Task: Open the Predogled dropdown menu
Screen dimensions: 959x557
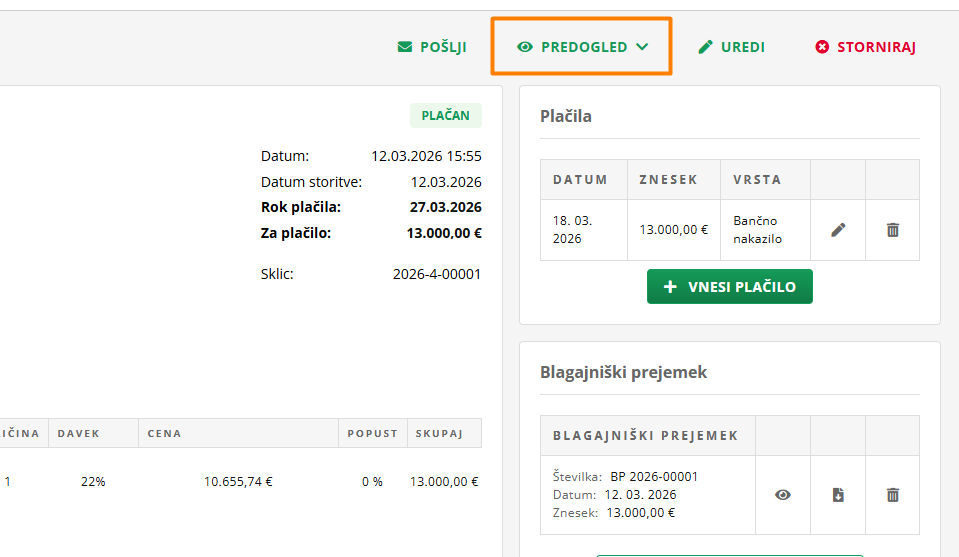Action: [x=583, y=47]
